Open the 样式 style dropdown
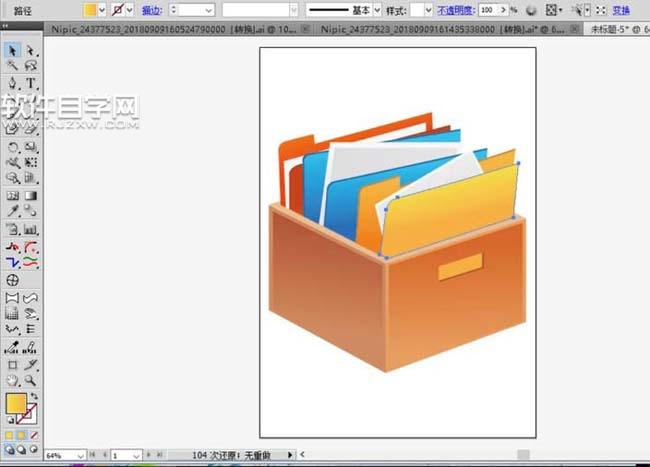The width and height of the screenshot is (650, 467). [x=428, y=10]
